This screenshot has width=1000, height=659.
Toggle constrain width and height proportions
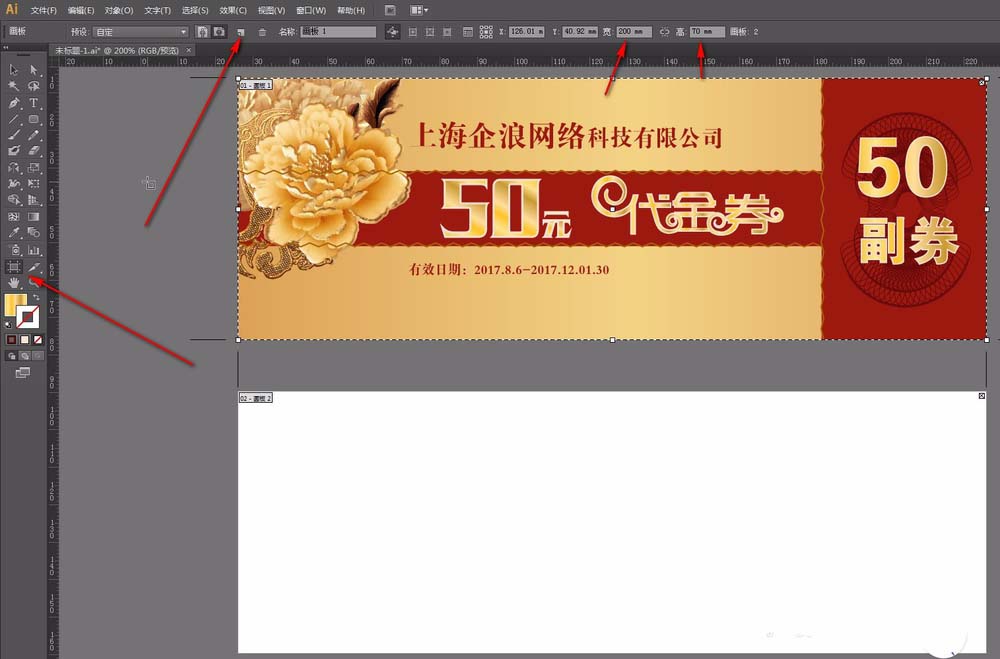click(x=665, y=32)
